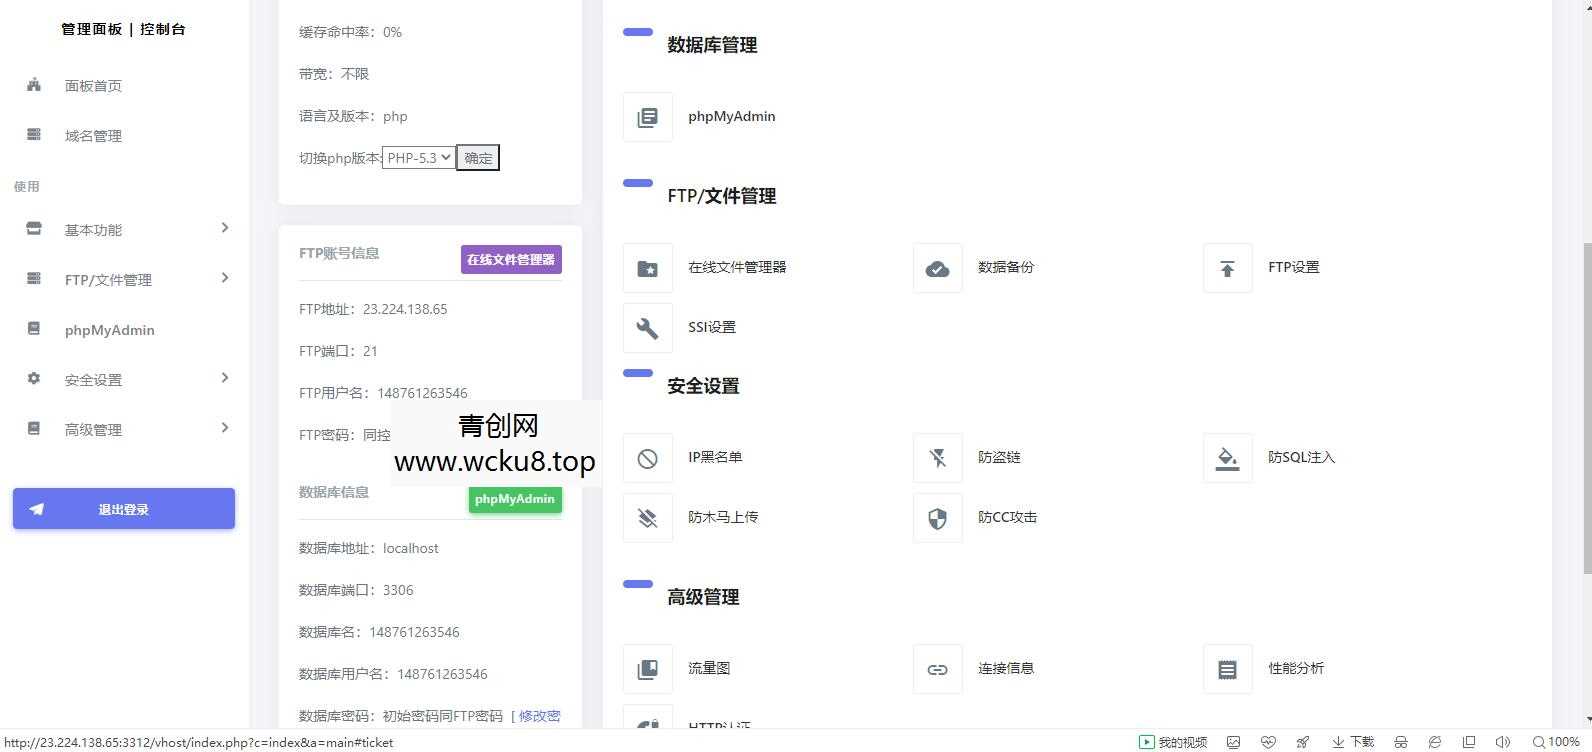This screenshot has width=1592, height=752.
Task: Open the 数据备份 cloud icon
Action: [938, 268]
